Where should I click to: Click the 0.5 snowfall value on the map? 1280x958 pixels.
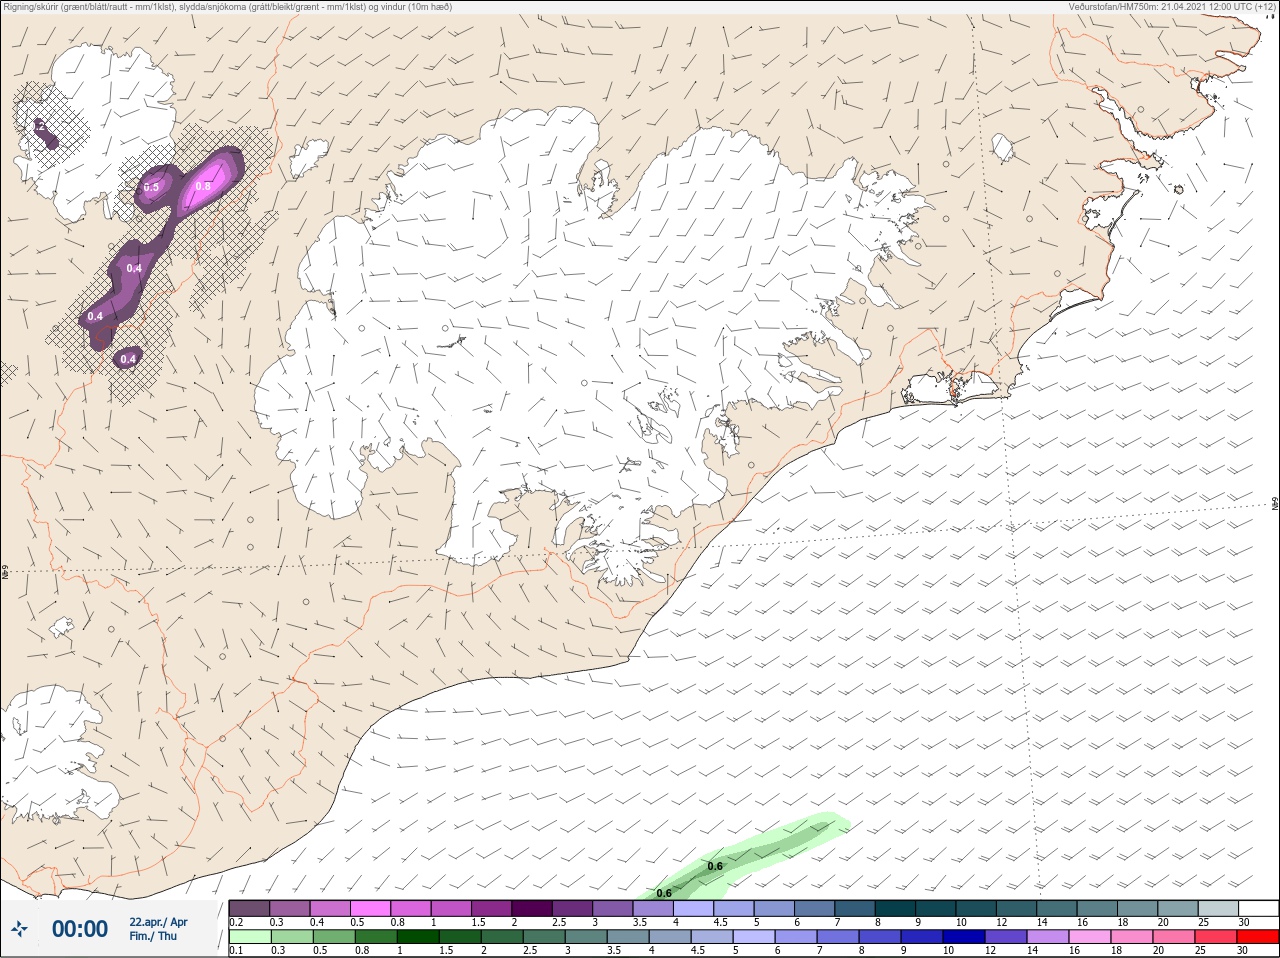point(151,187)
